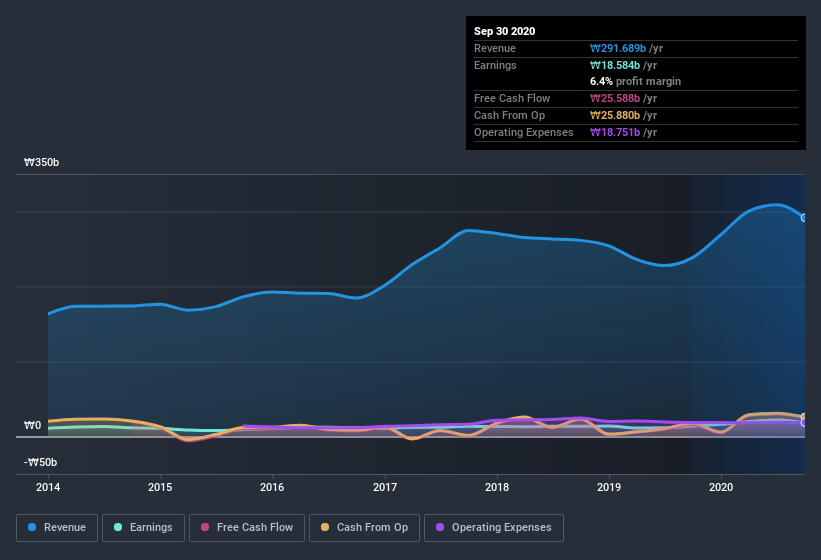
Task: Click the teal Earnings legend dot
Action: (x=119, y=527)
